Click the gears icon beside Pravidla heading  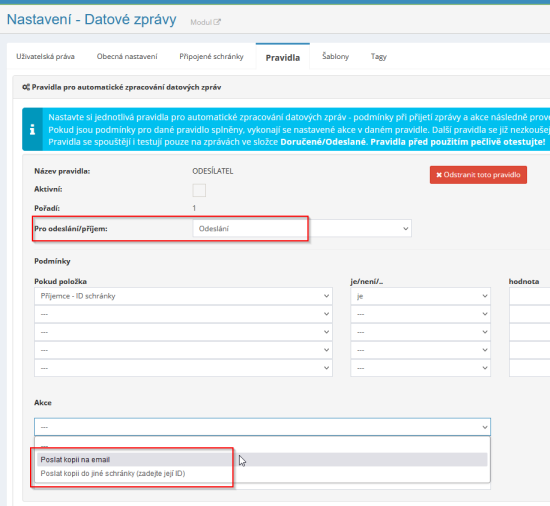pyautogui.click(x=26, y=87)
